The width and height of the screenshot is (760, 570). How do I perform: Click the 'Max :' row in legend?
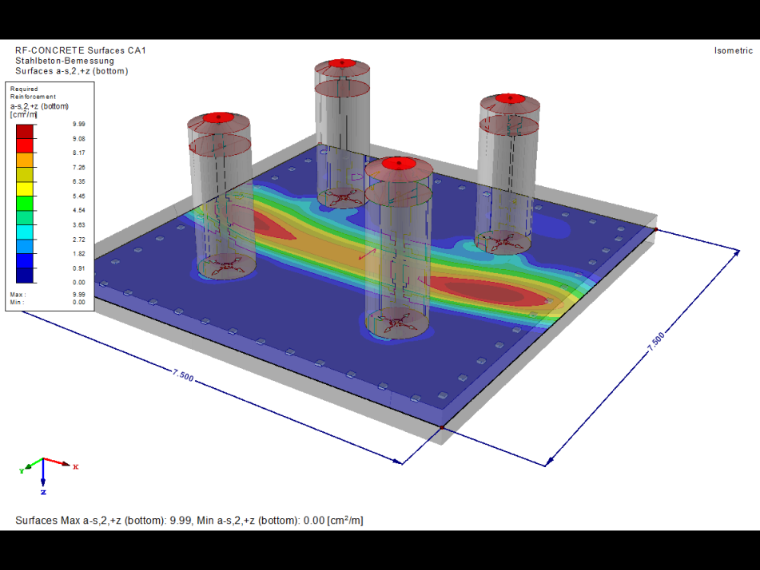[x=48, y=294]
